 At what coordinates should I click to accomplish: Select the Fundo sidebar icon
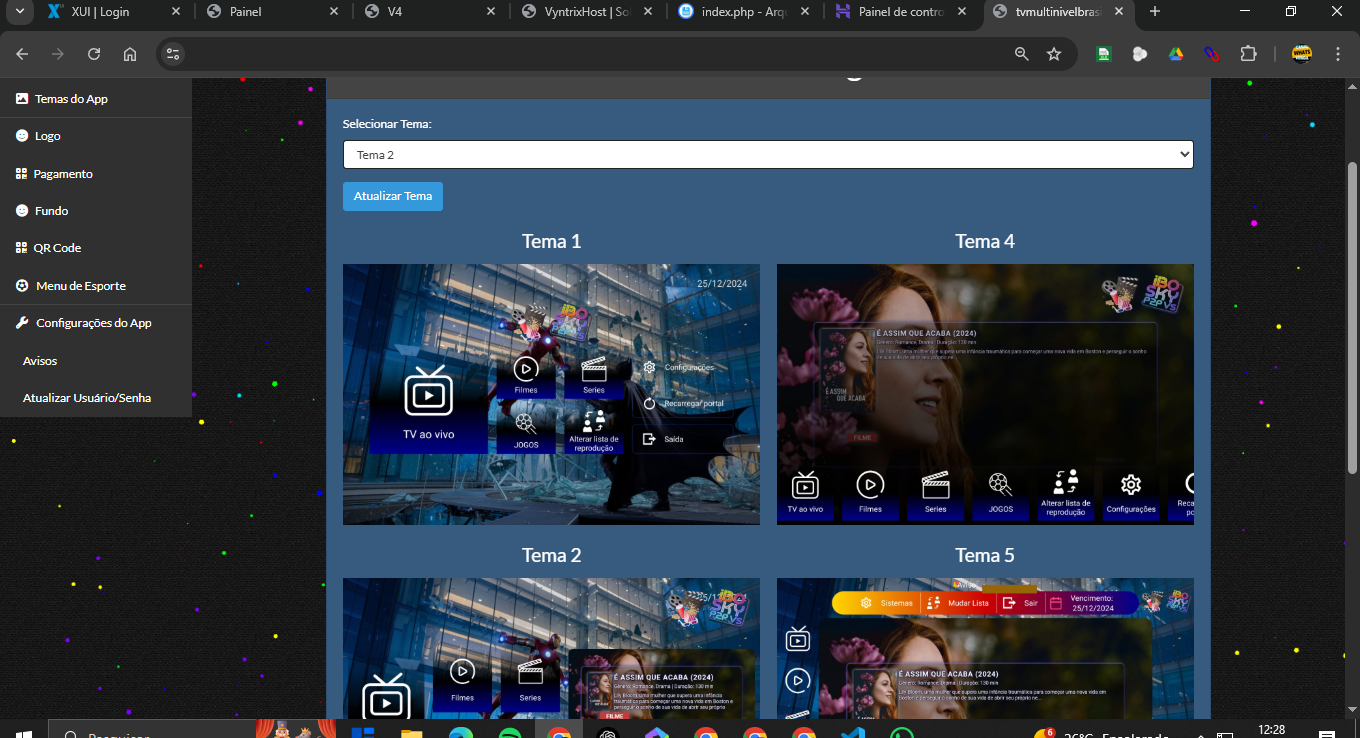coord(22,211)
